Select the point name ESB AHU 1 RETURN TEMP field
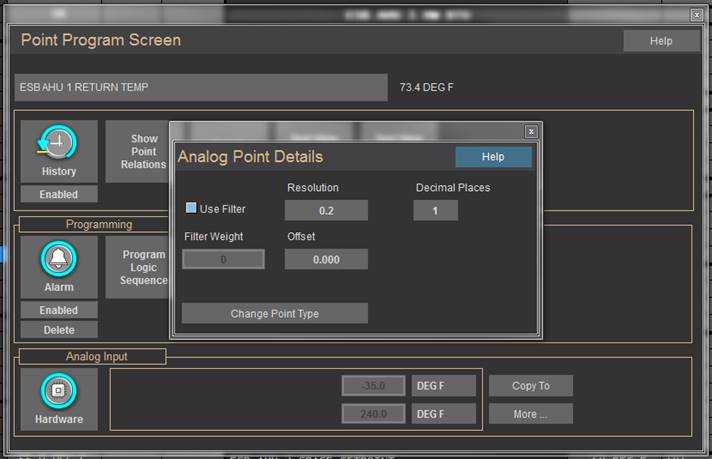The height and width of the screenshot is (459, 712). tap(200, 88)
